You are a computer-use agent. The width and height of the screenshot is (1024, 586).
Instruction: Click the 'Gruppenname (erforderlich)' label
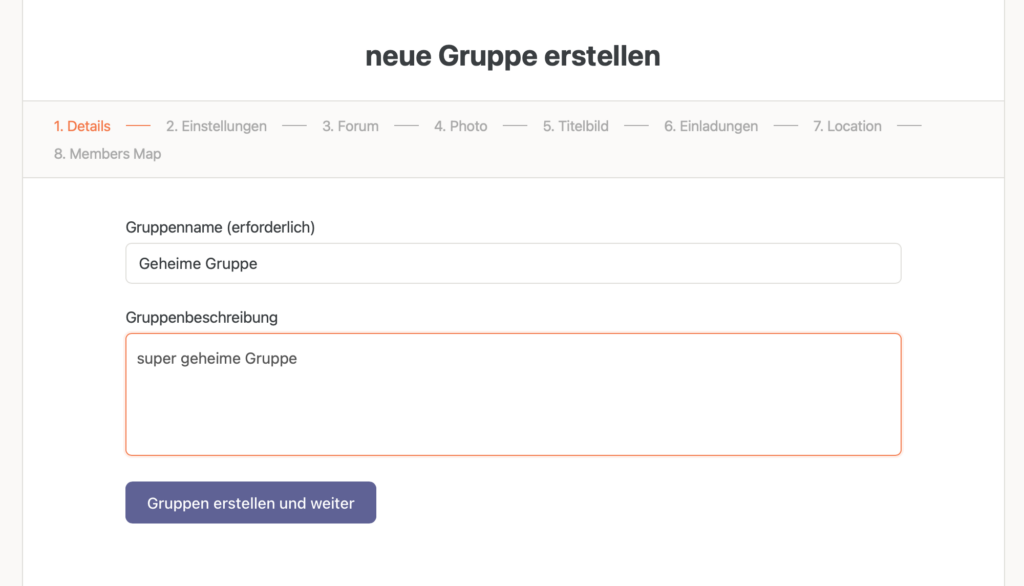tap(220, 228)
